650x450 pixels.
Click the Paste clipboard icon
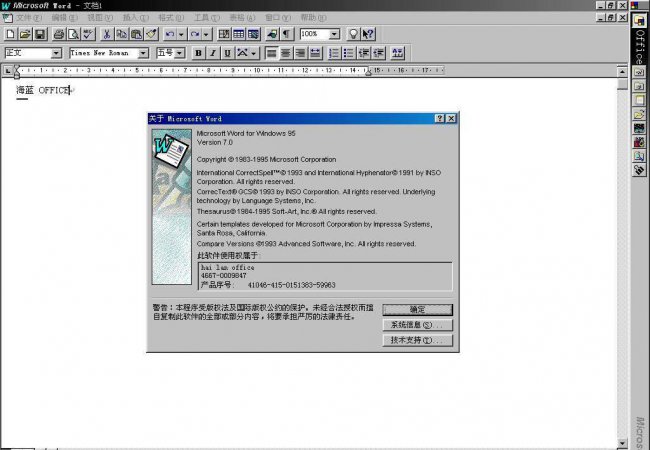click(x=136, y=34)
